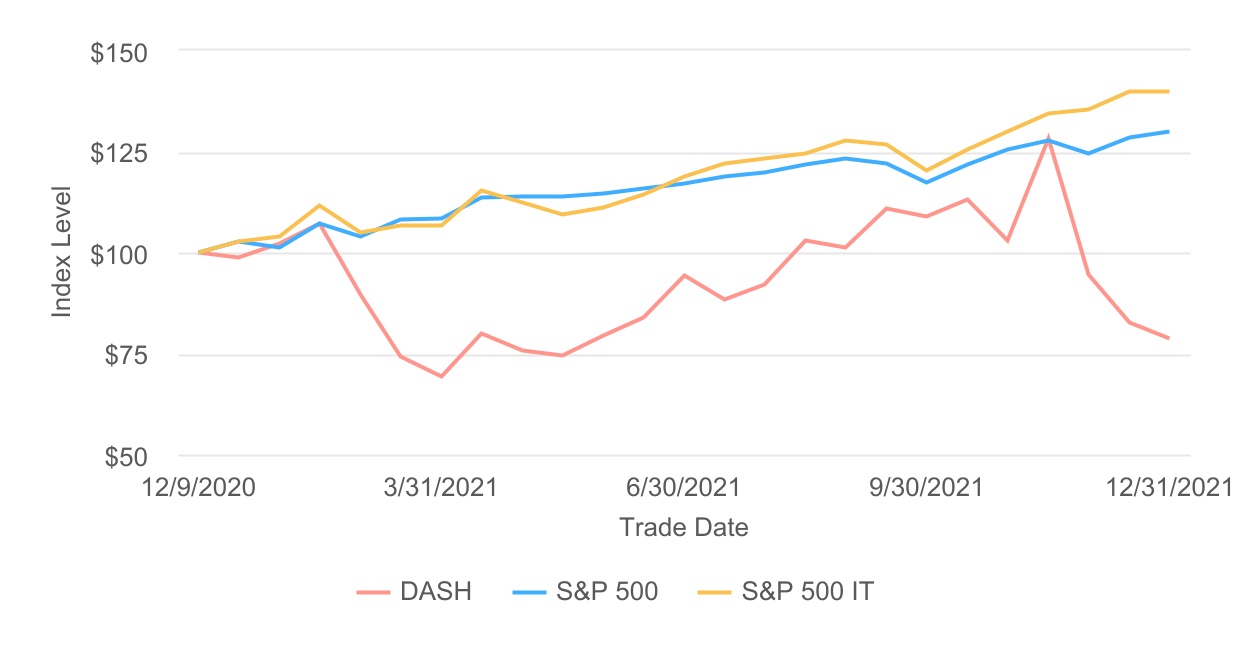
Task: Click the 9/30/2021 trade date label
Action: [x=926, y=487]
